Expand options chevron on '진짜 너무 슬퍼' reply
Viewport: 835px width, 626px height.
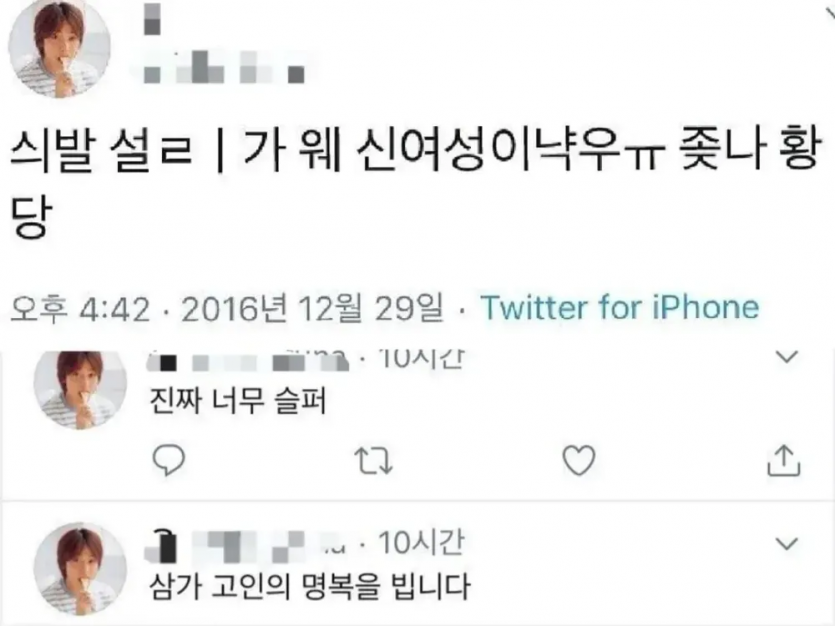coord(787,356)
